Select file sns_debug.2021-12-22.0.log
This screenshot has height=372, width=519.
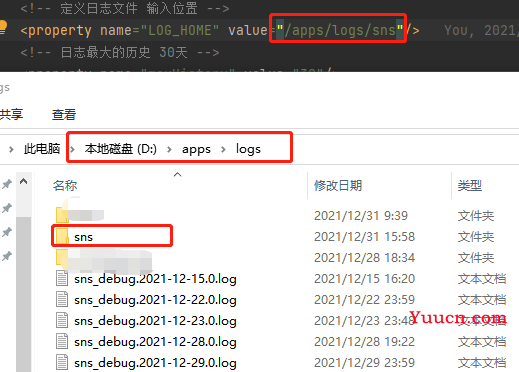155,300
